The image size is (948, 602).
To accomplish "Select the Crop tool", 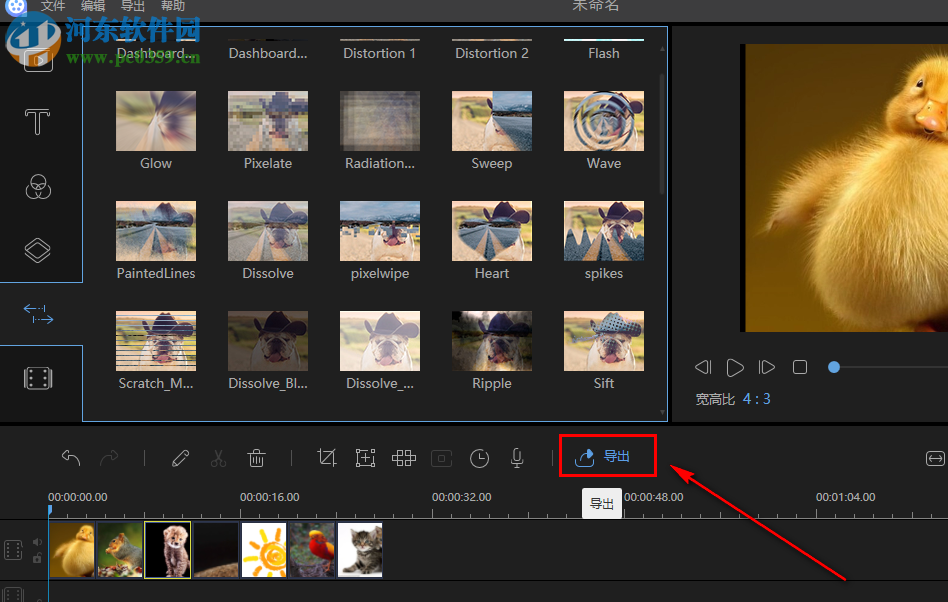I will [x=327, y=458].
